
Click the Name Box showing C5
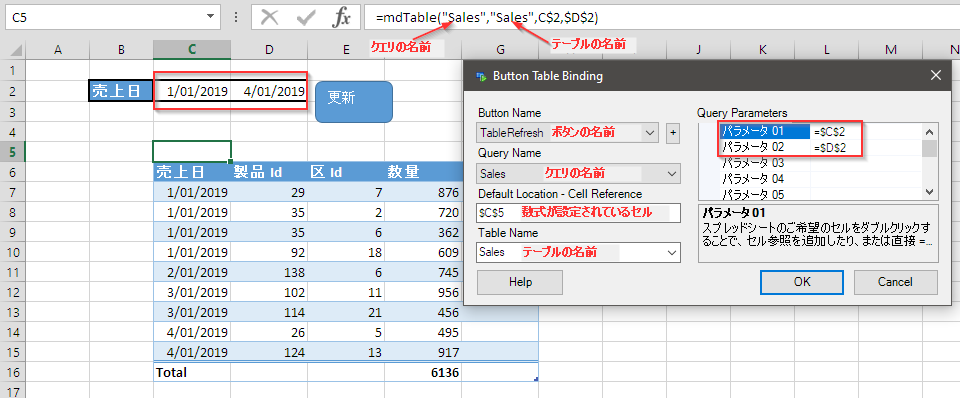(104, 18)
